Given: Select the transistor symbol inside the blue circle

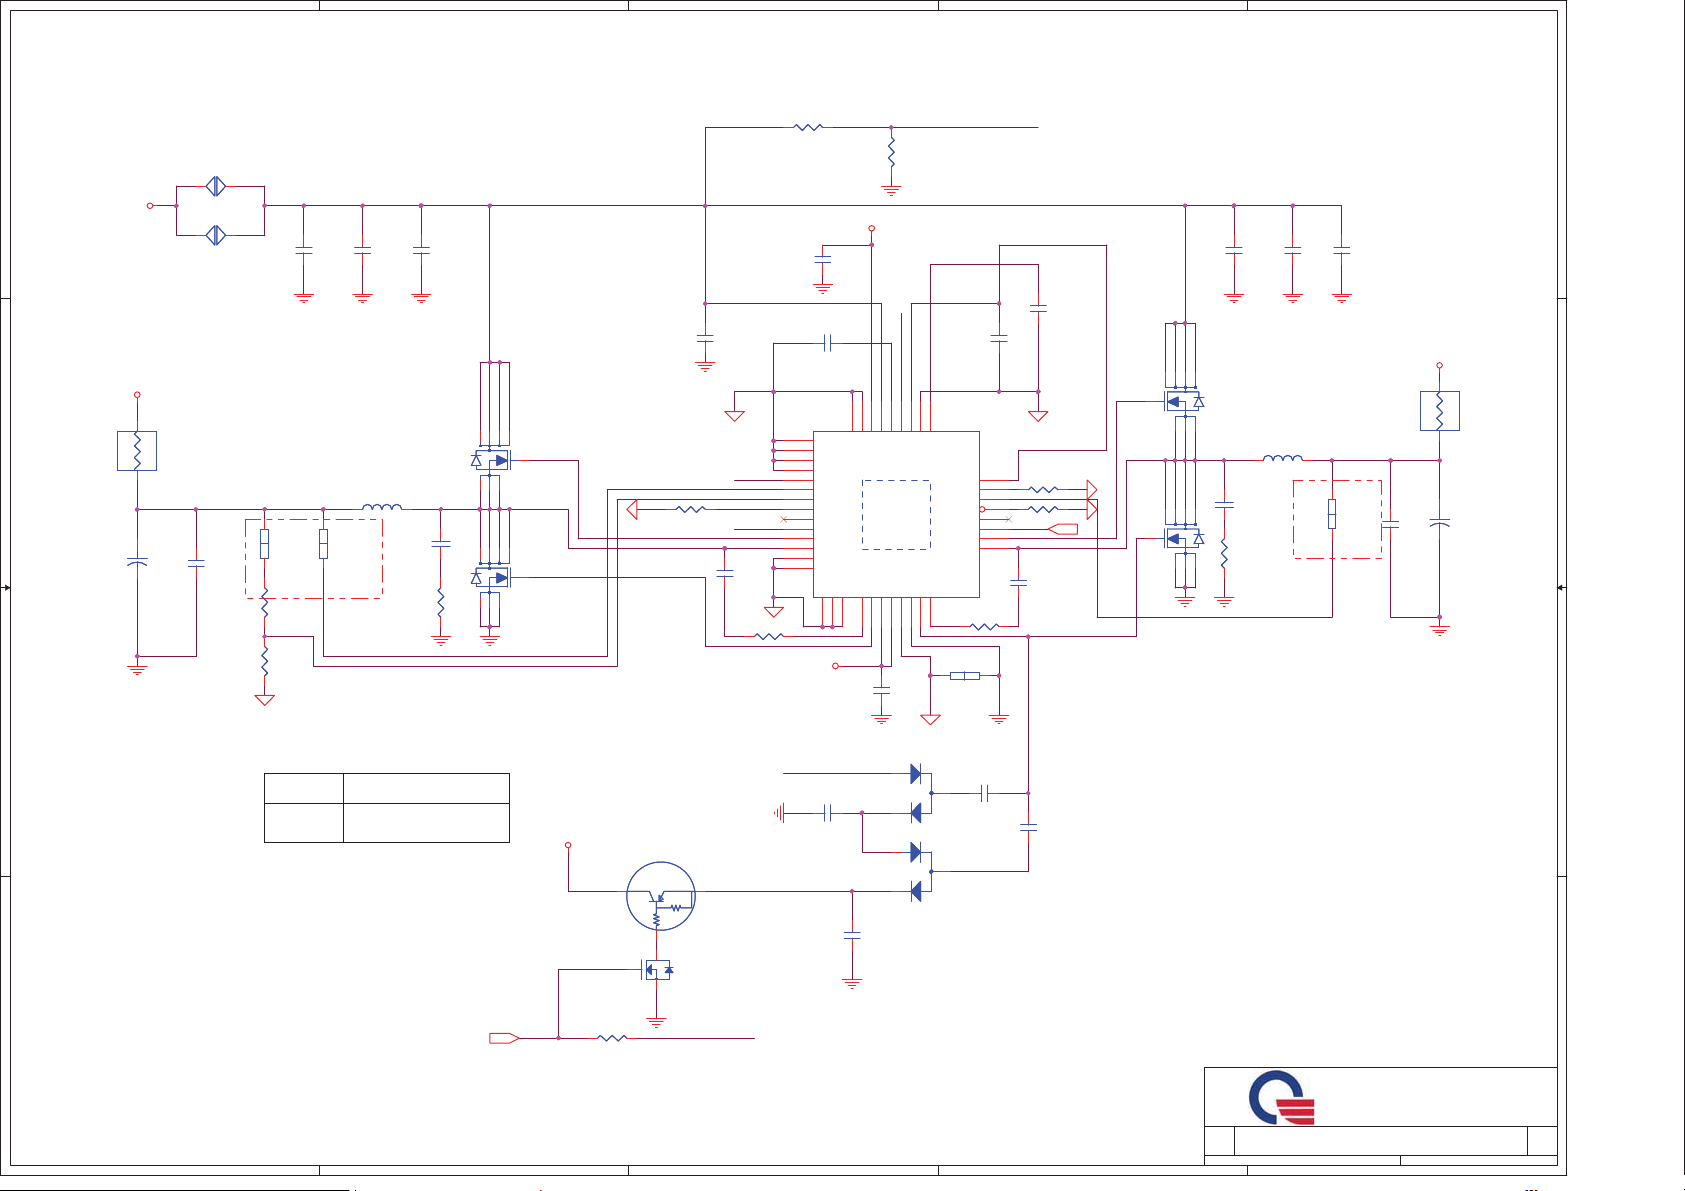Looking at the screenshot, I should [661, 896].
